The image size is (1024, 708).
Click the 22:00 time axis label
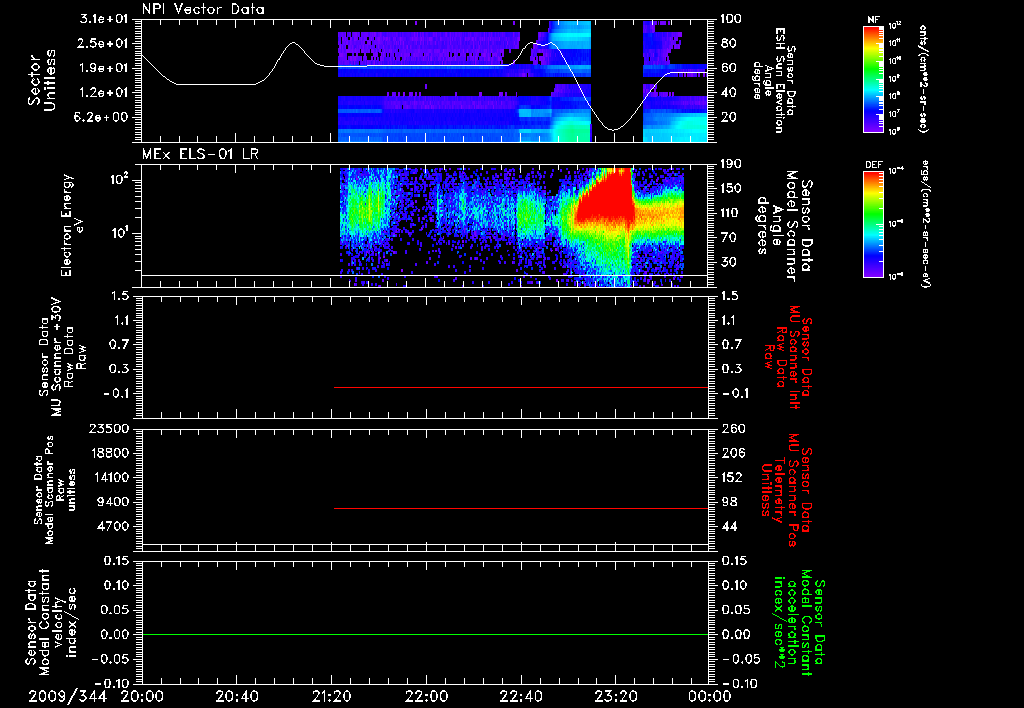426,696
